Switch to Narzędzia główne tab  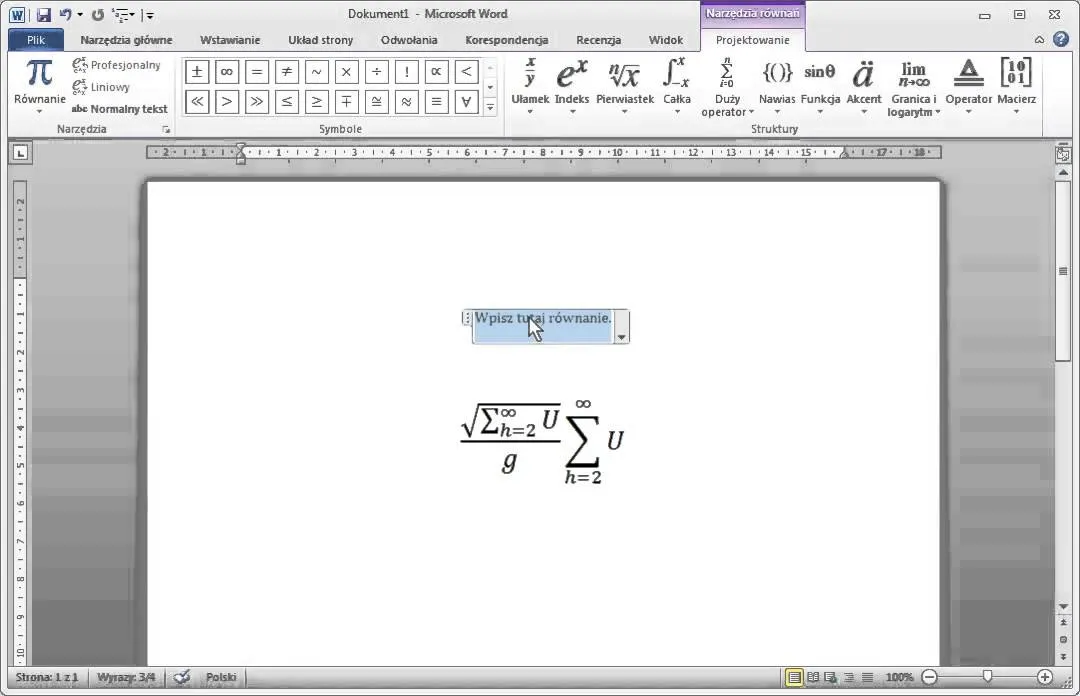pos(126,40)
